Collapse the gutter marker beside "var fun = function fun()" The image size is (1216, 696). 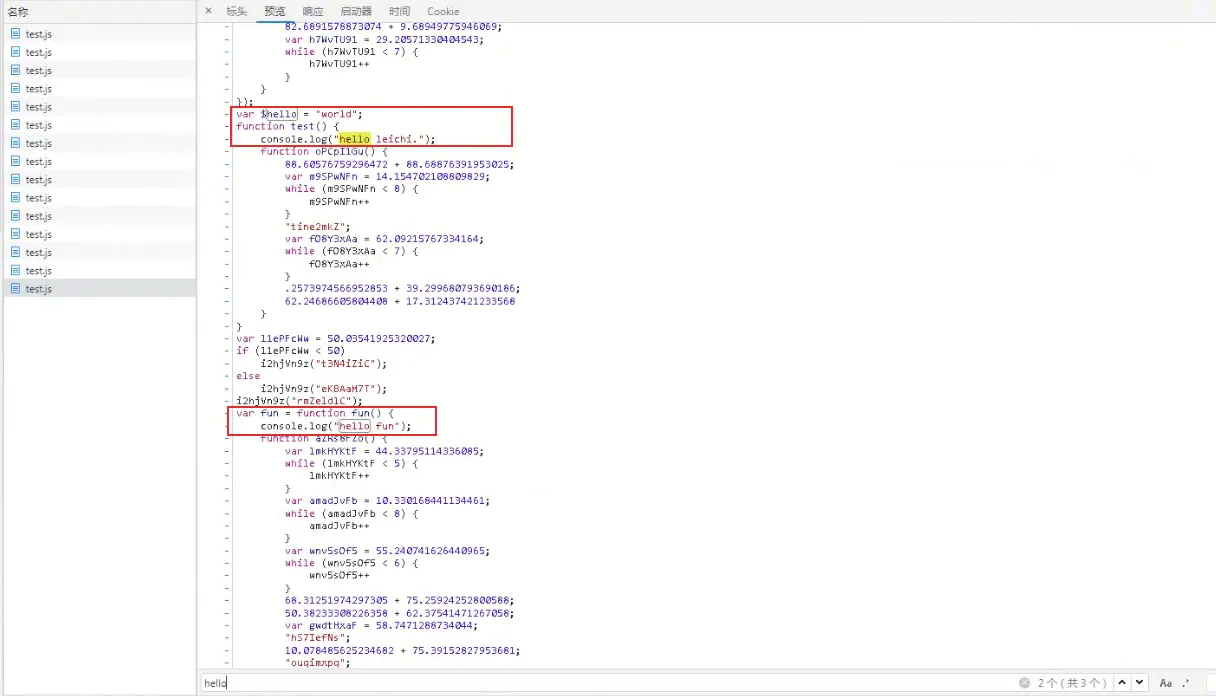pos(227,414)
